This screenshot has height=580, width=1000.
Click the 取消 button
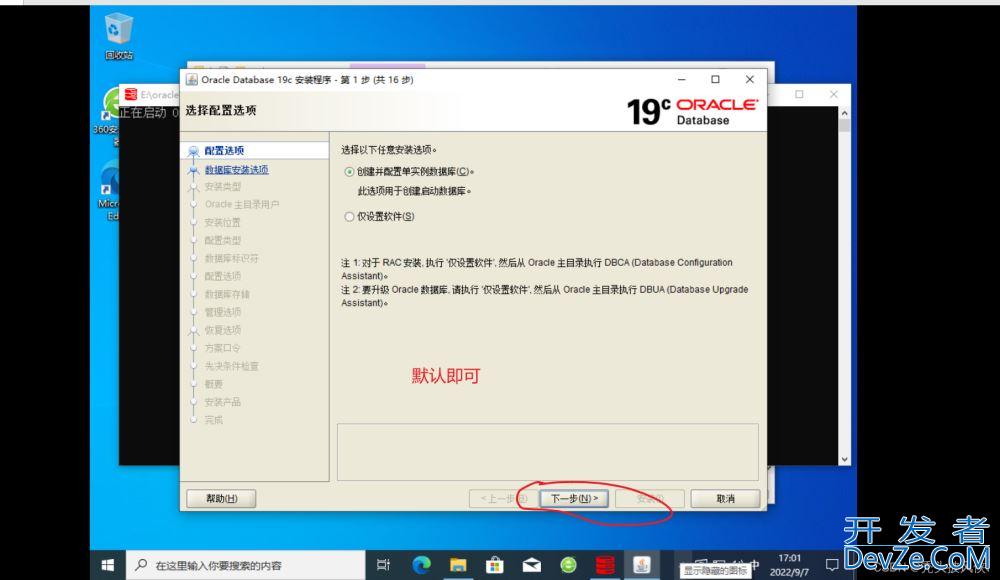(x=725, y=498)
